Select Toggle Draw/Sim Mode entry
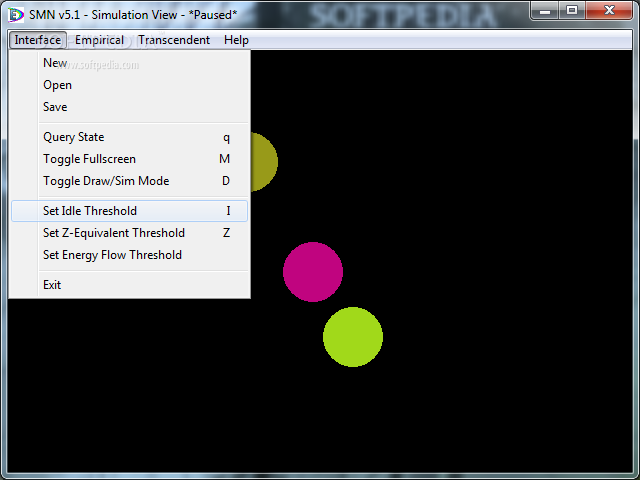 [x=129, y=181]
